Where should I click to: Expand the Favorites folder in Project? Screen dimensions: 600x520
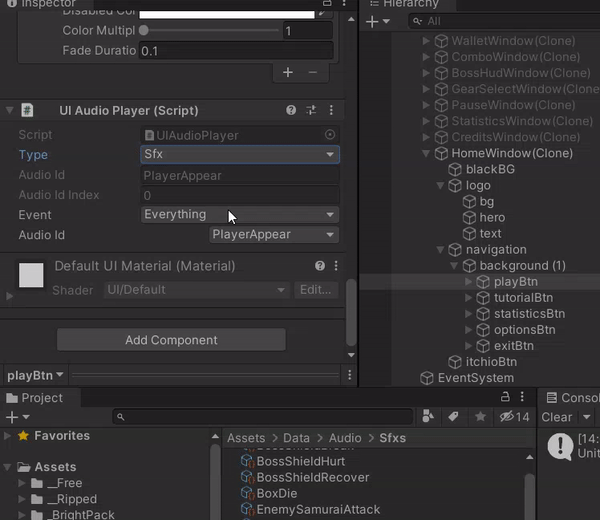(x=7, y=435)
